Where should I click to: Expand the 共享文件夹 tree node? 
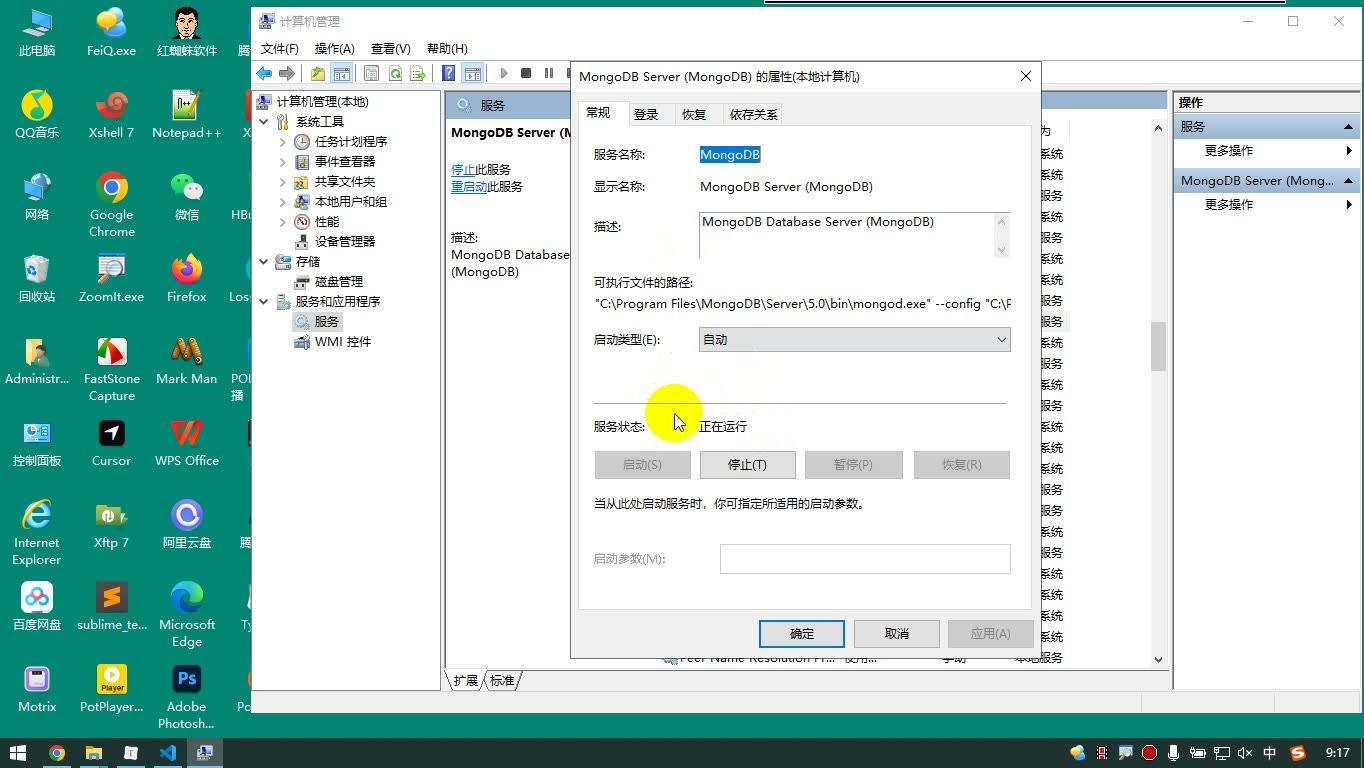(x=283, y=182)
